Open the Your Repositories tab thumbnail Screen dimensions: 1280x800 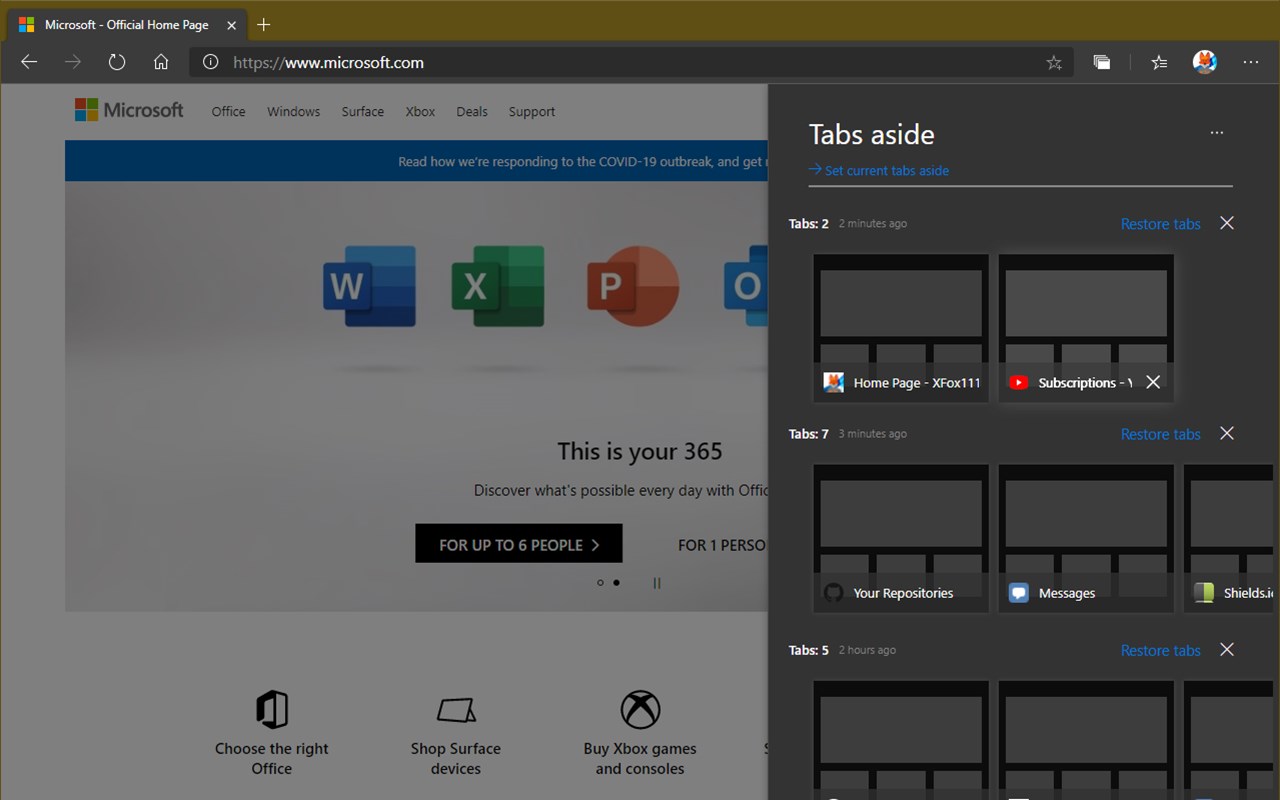tap(901, 538)
